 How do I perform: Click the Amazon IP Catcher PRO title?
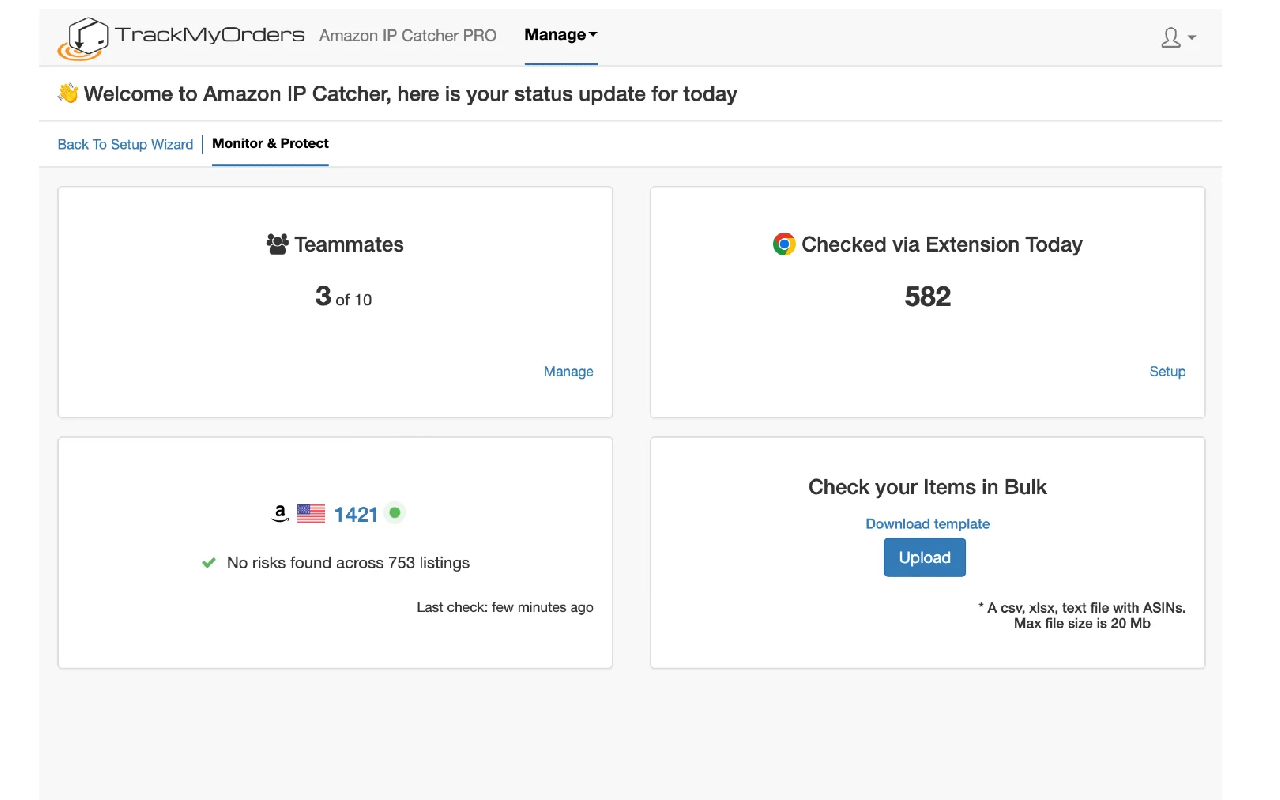pyautogui.click(x=408, y=35)
